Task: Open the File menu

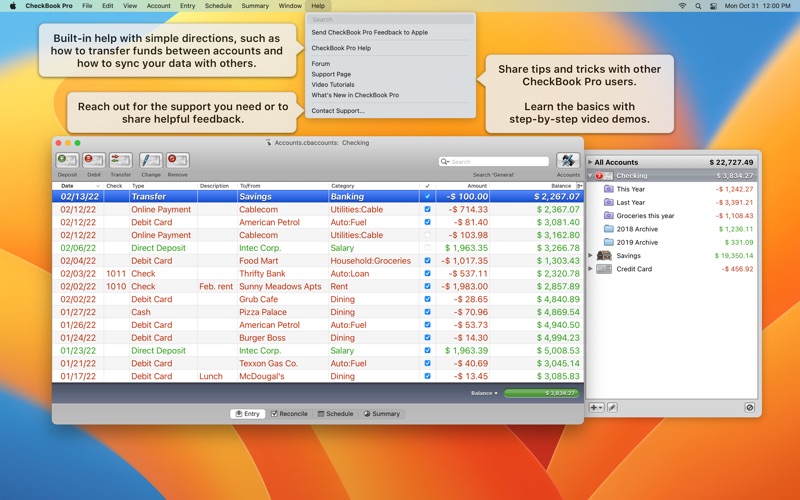Action: (87, 6)
